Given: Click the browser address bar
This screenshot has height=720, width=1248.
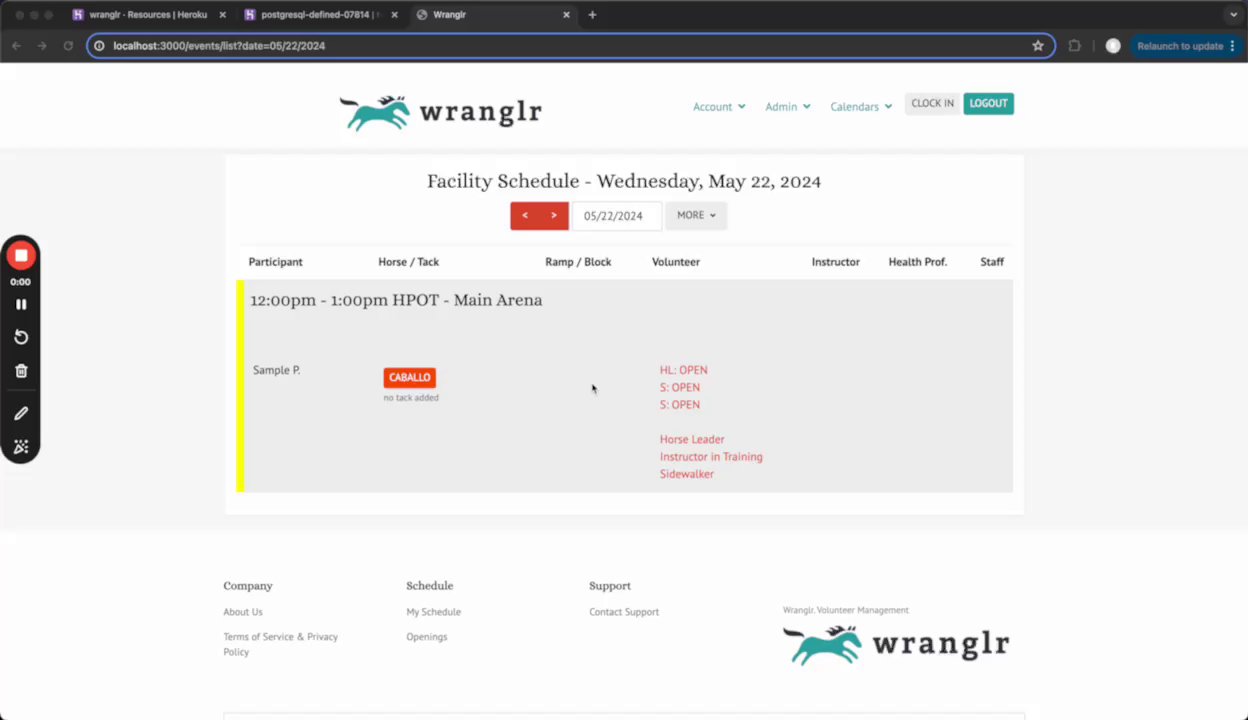Looking at the screenshot, I should pyautogui.click(x=570, y=46).
